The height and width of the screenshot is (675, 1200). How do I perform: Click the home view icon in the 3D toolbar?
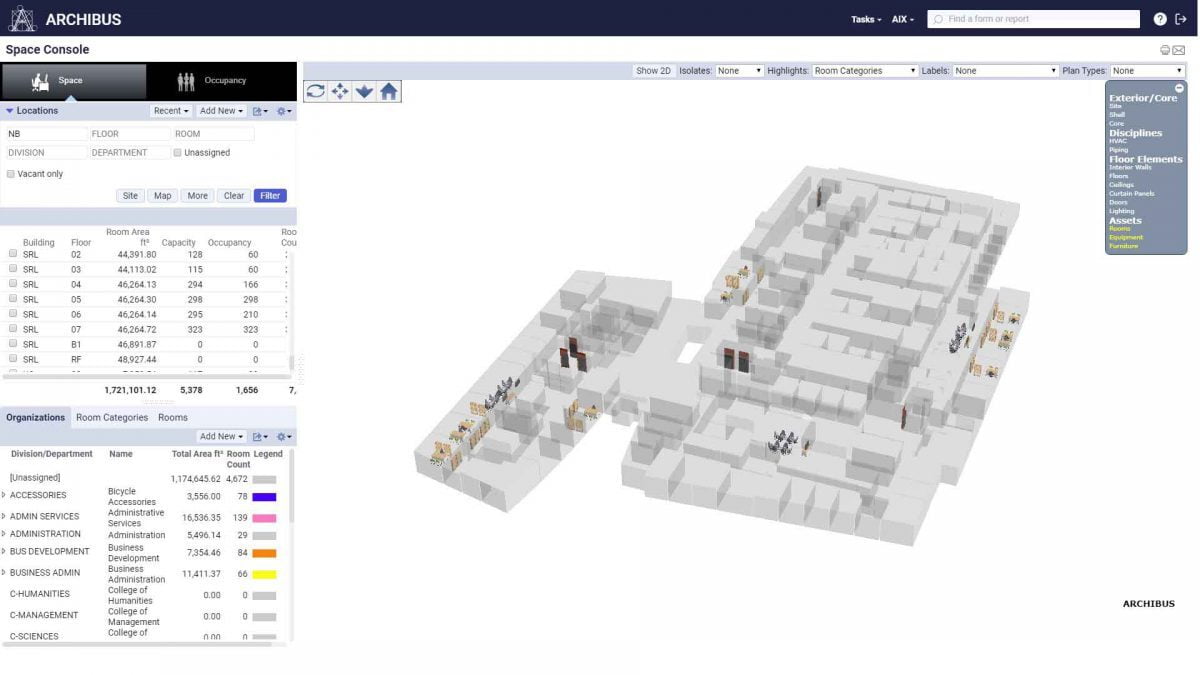coord(388,91)
